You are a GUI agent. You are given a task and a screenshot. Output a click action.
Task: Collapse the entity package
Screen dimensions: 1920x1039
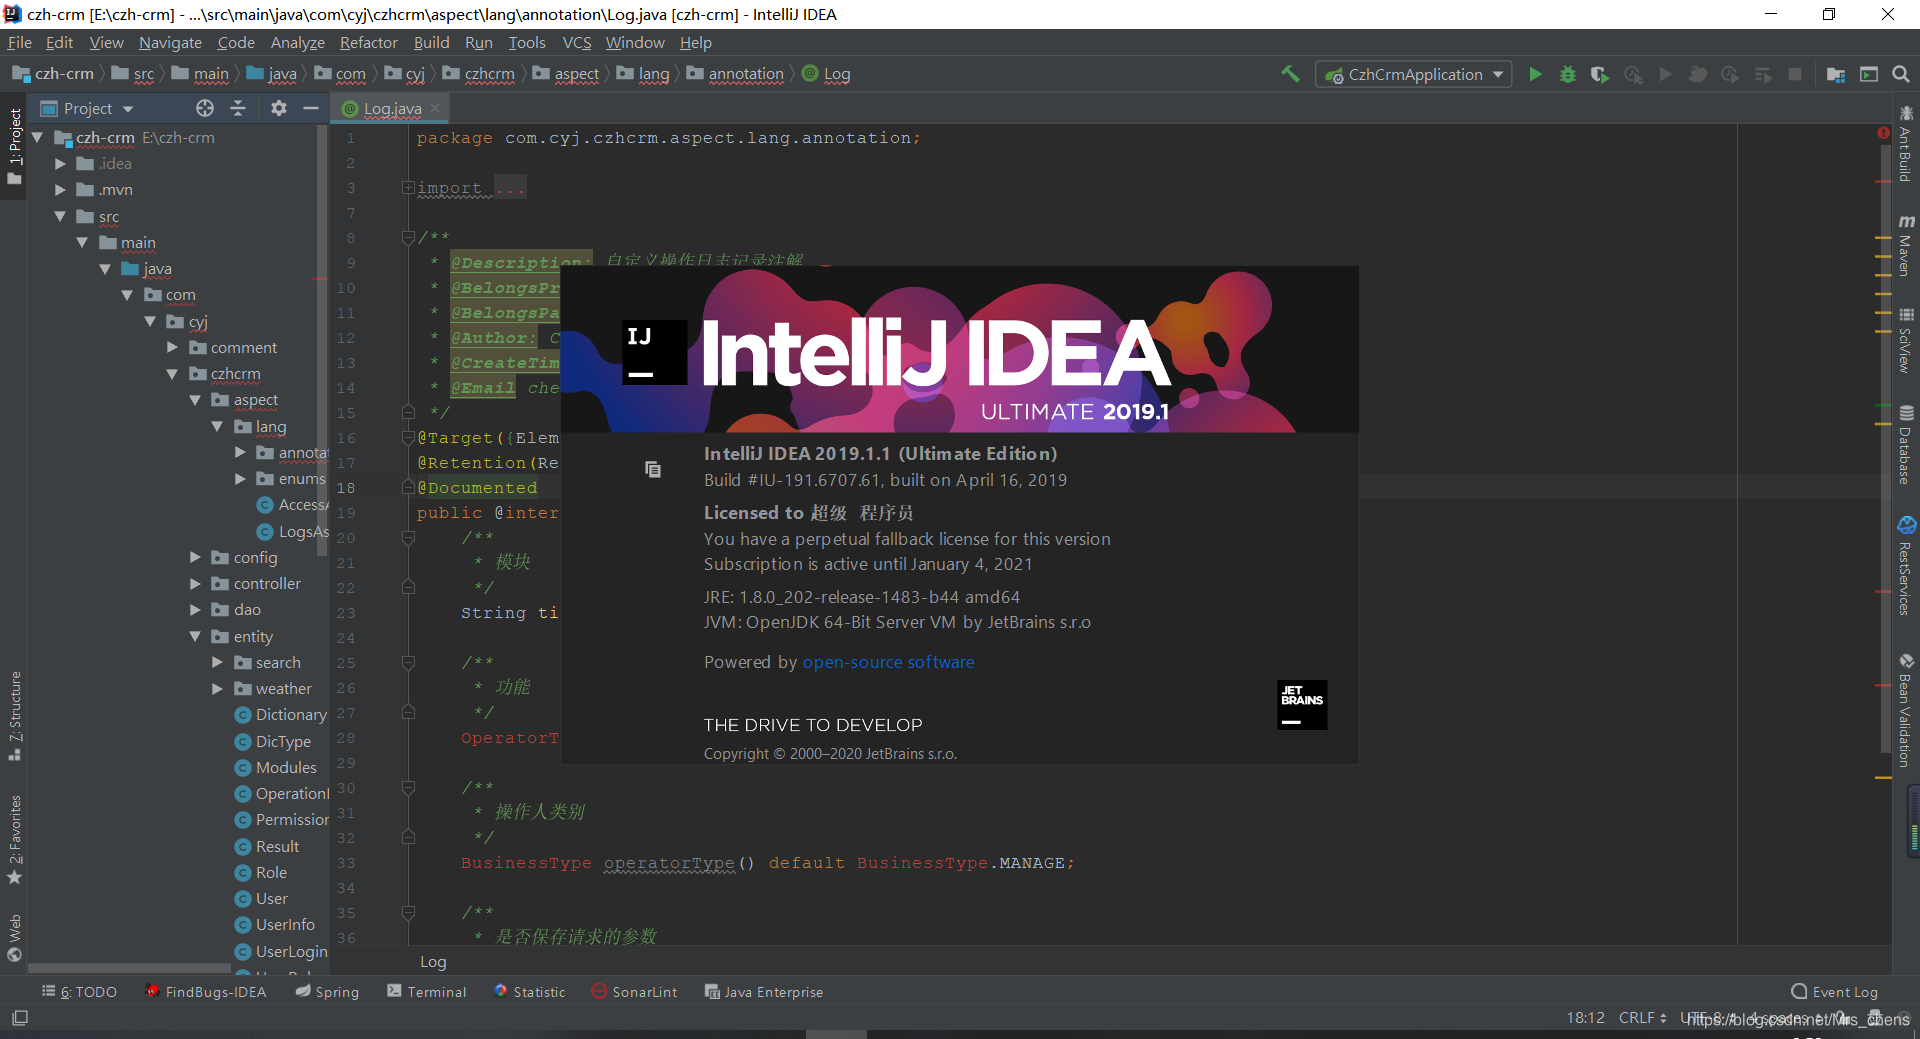(x=195, y=636)
